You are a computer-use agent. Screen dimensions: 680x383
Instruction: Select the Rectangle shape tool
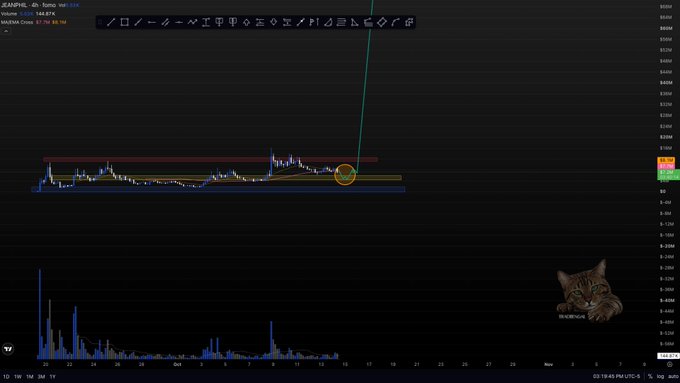click(x=124, y=22)
